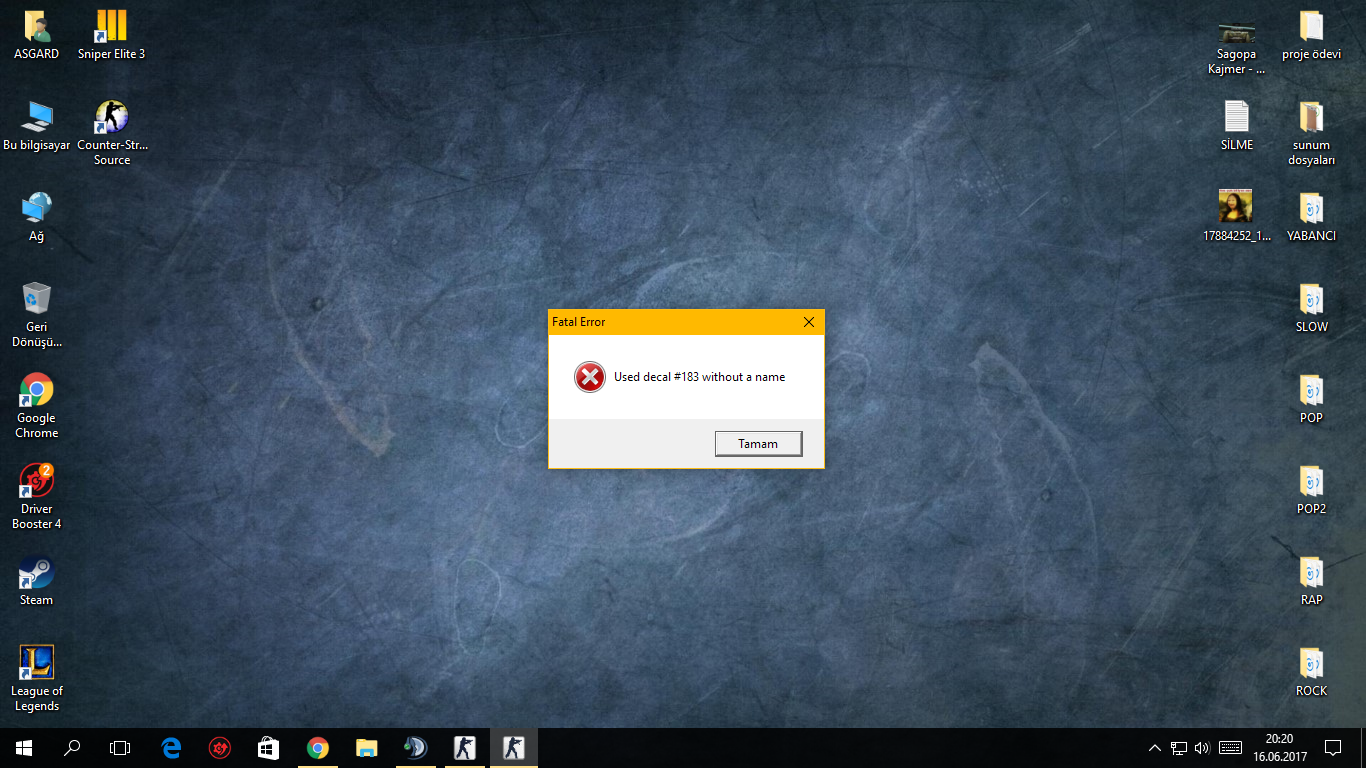Open the Windows Start menu
This screenshot has width=1366, height=768.
[x=24, y=748]
